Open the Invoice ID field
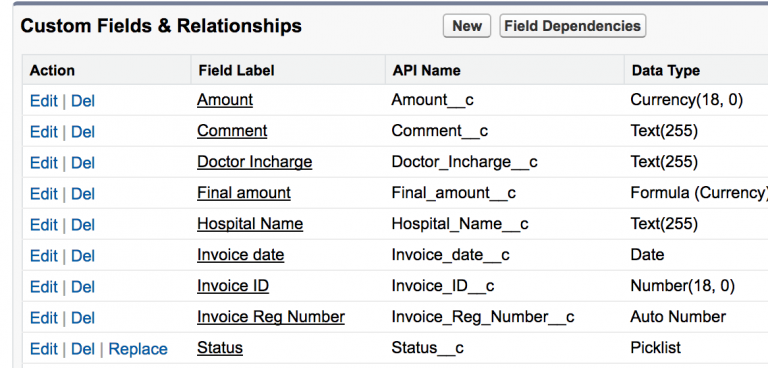The width and height of the screenshot is (768, 368). (x=233, y=286)
